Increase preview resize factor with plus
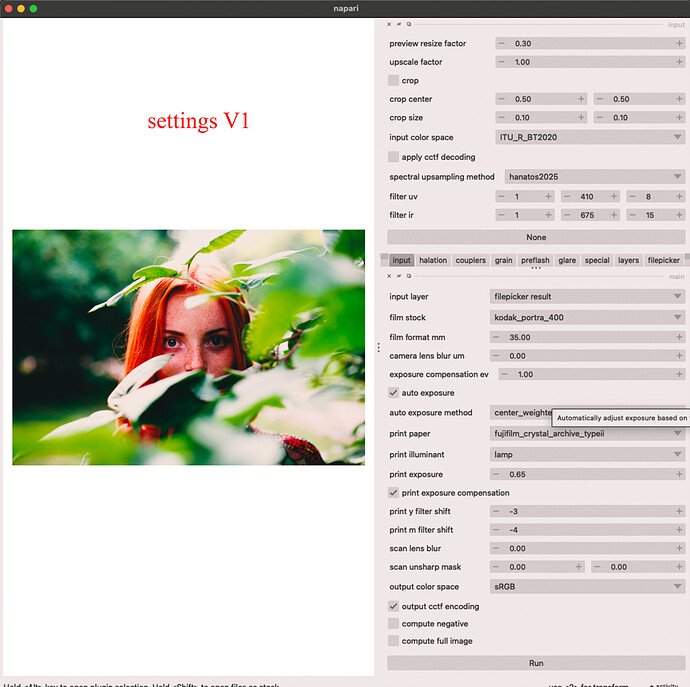Viewport: 690px width, 687px height. [679, 43]
